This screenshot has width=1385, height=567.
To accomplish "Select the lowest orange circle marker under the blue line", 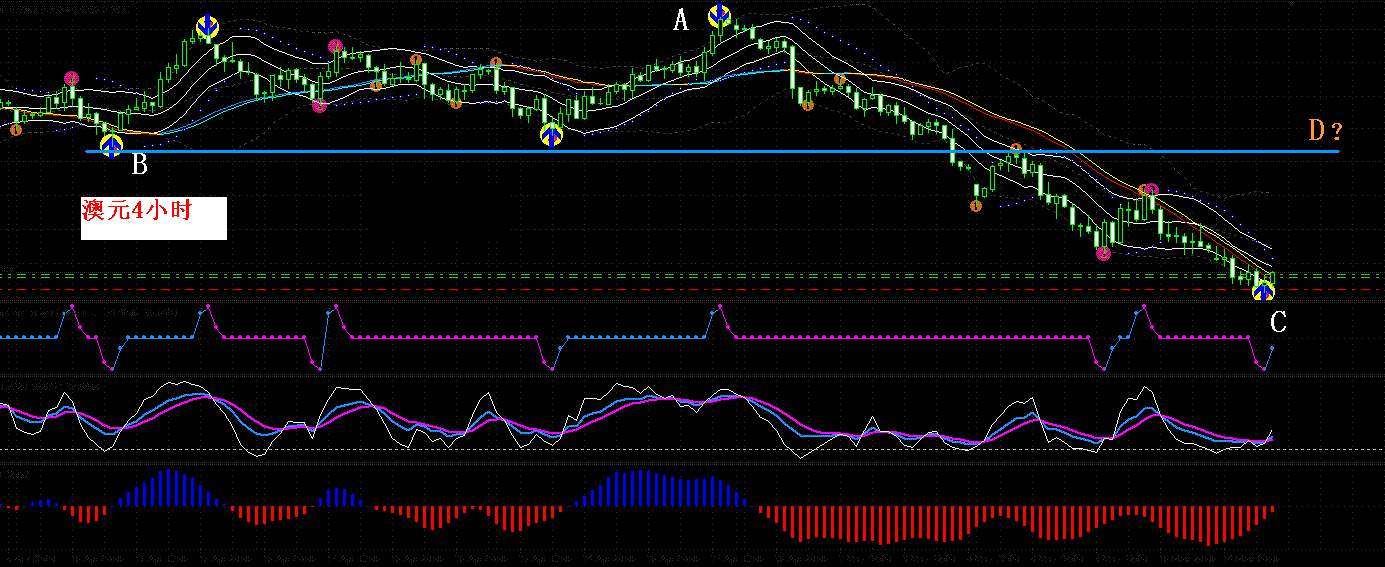I will click(x=976, y=206).
